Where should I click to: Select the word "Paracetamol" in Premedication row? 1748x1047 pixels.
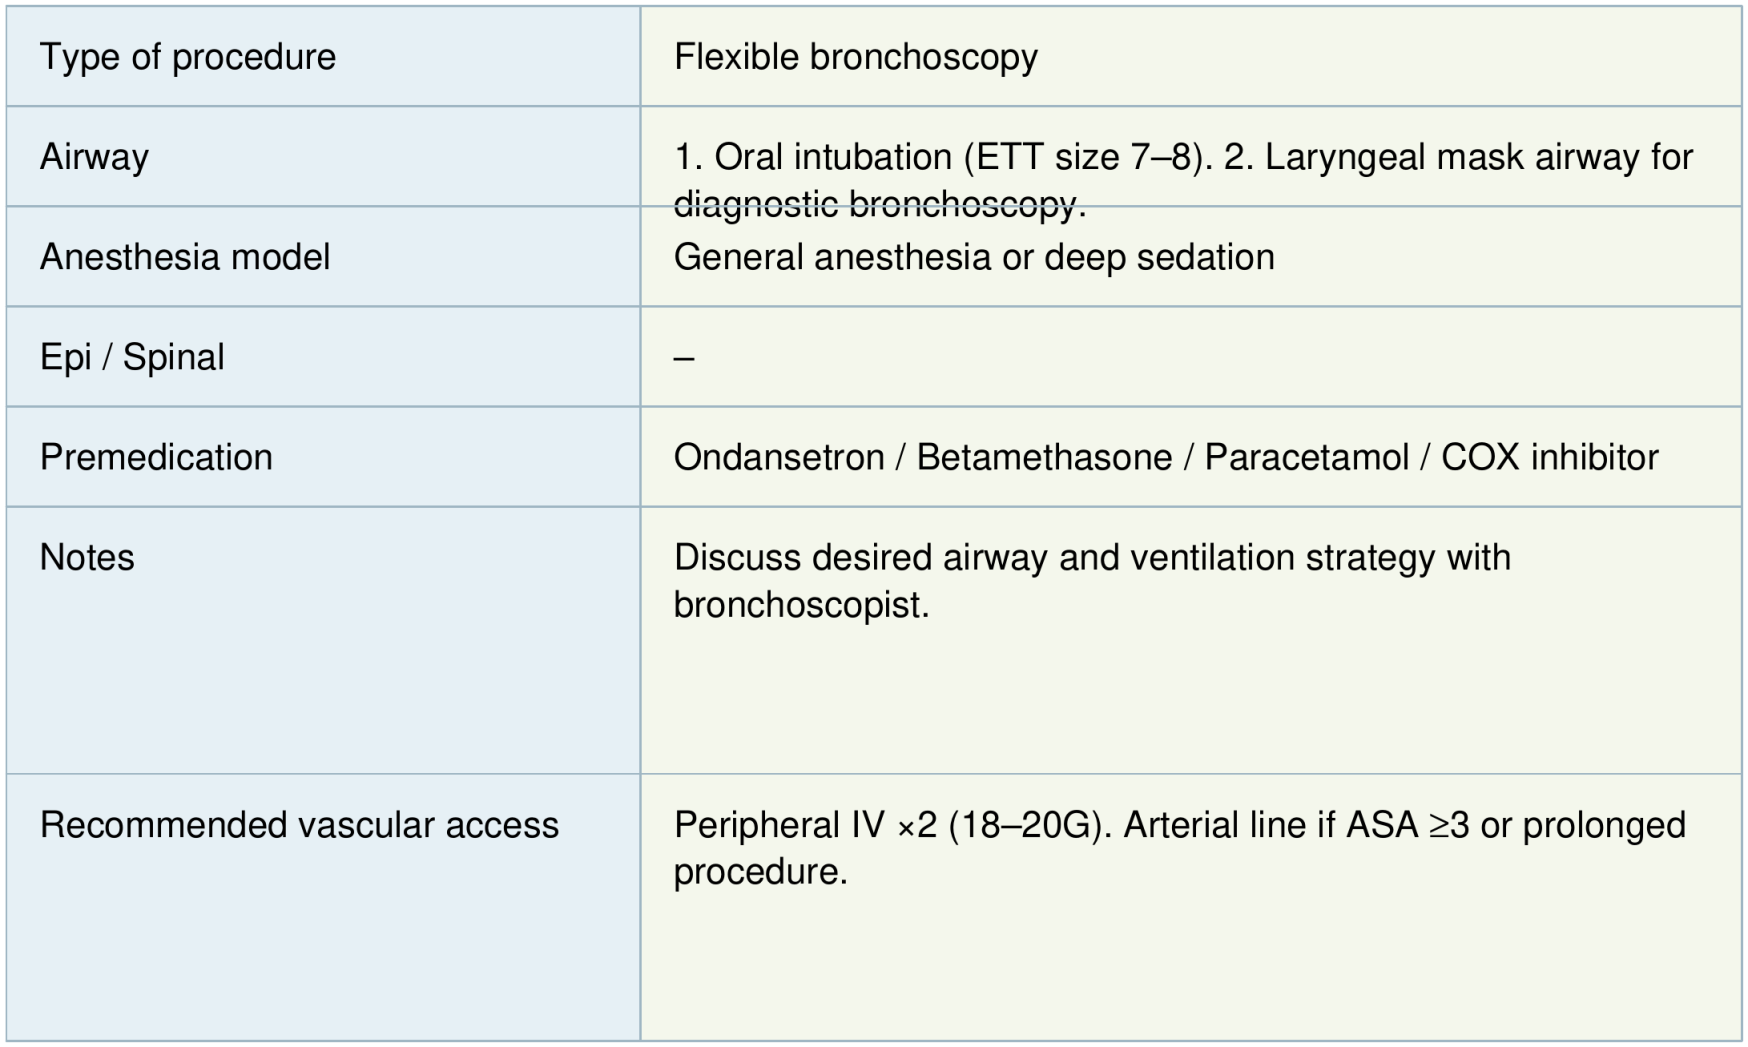pyautogui.click(x=1306, y=457)
